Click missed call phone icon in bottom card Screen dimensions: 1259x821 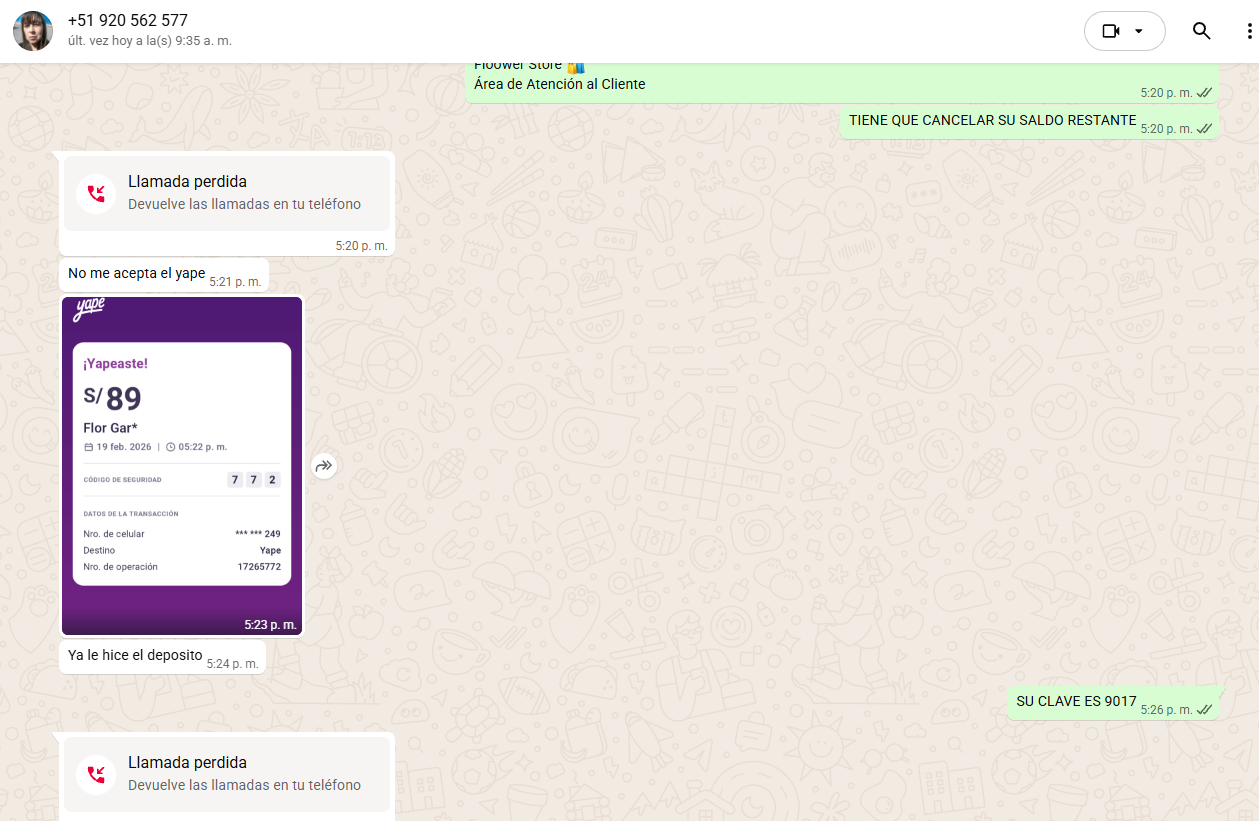pyautogui.click(x=96, y=774)
